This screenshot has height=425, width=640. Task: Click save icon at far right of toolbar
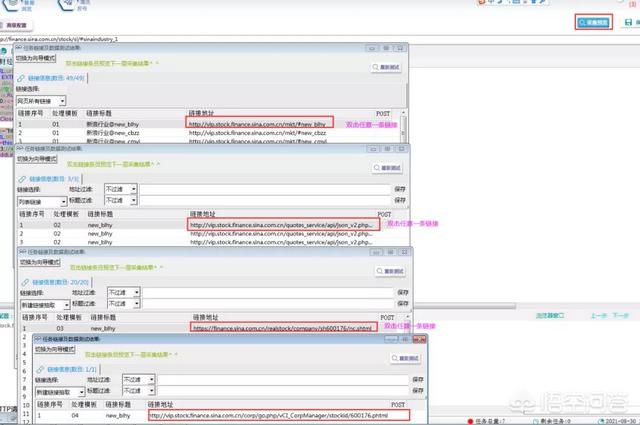coord(629,22)
